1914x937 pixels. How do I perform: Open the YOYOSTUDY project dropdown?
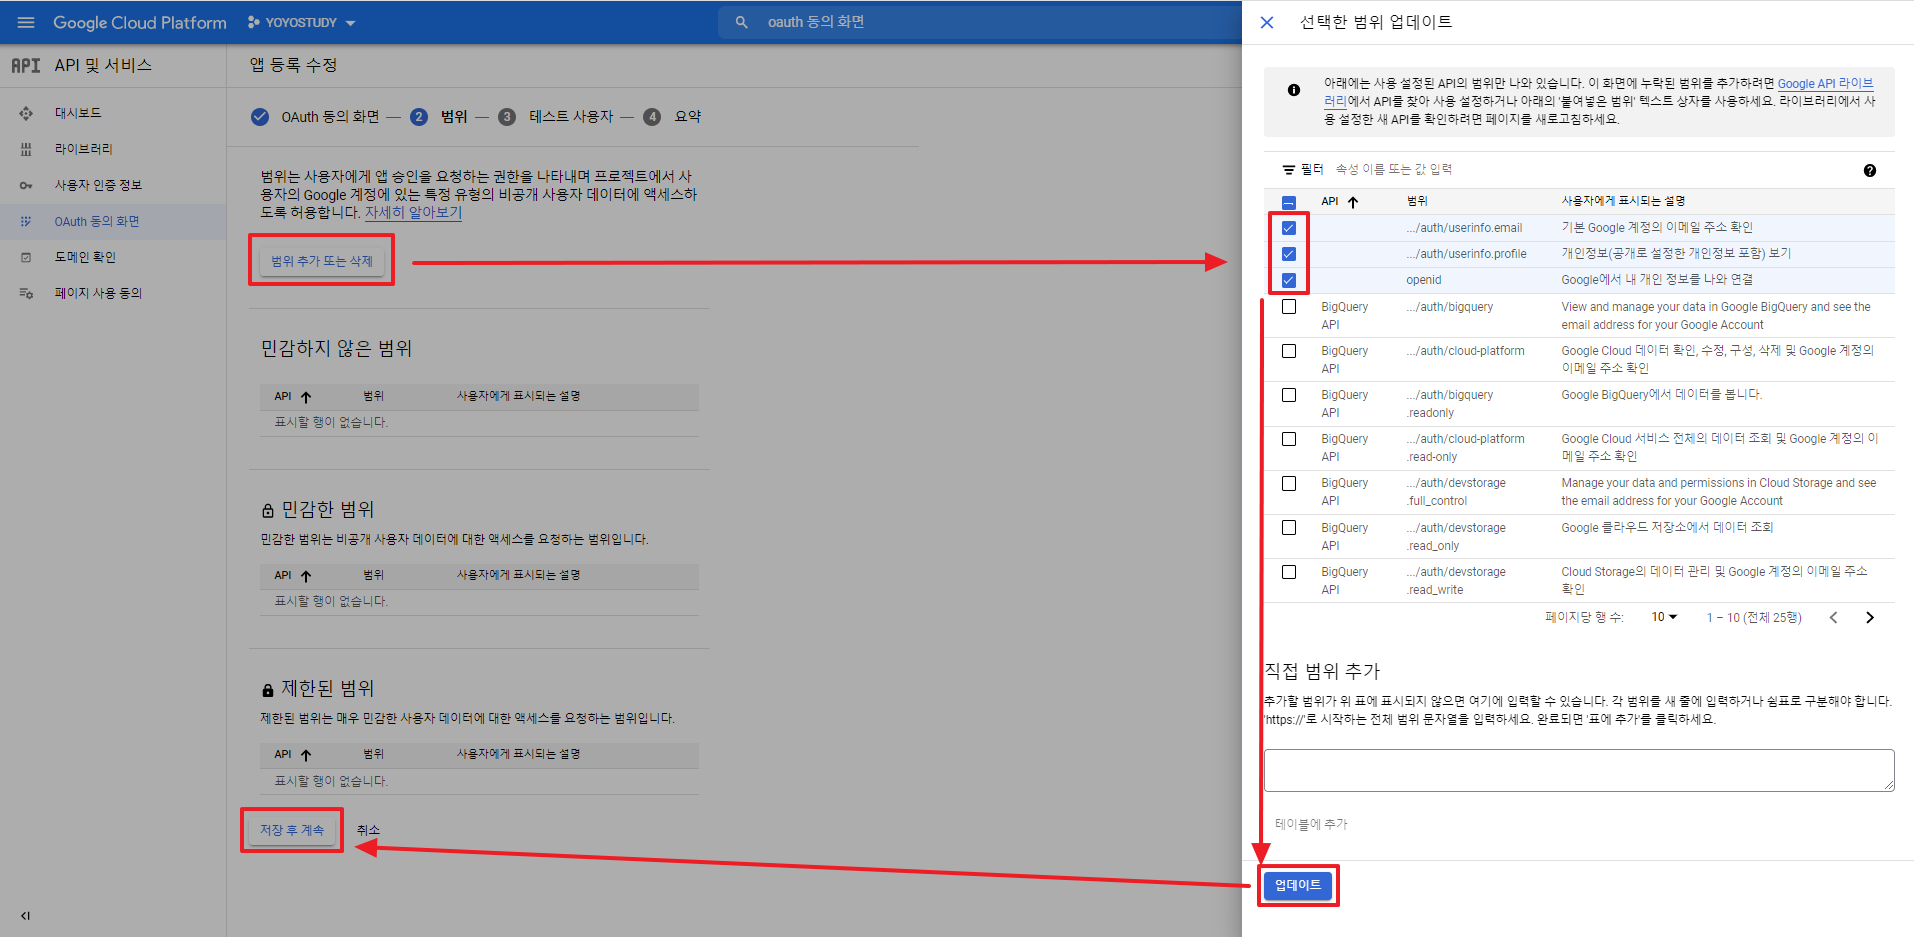coord(301,22)
